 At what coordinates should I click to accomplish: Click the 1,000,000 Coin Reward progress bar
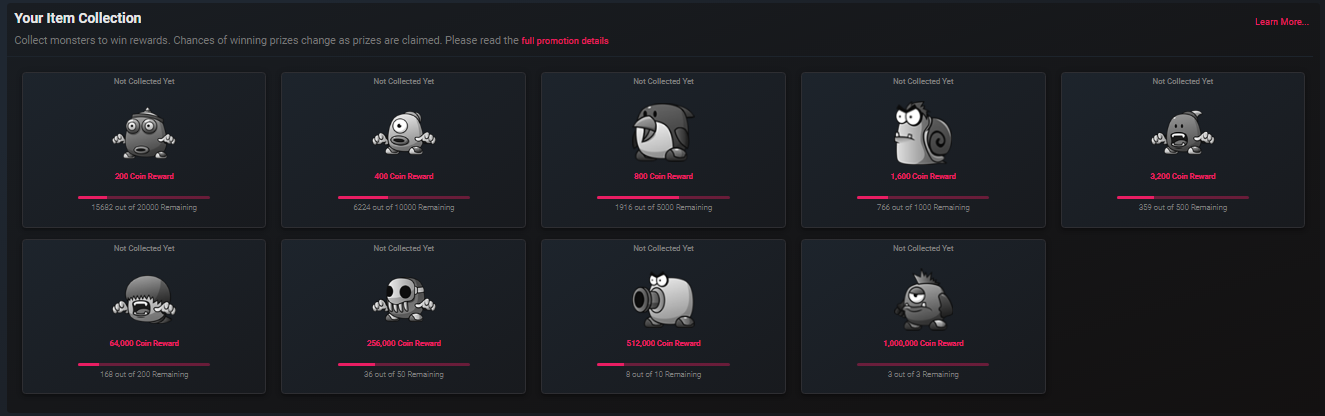click(x=923, y=365)
